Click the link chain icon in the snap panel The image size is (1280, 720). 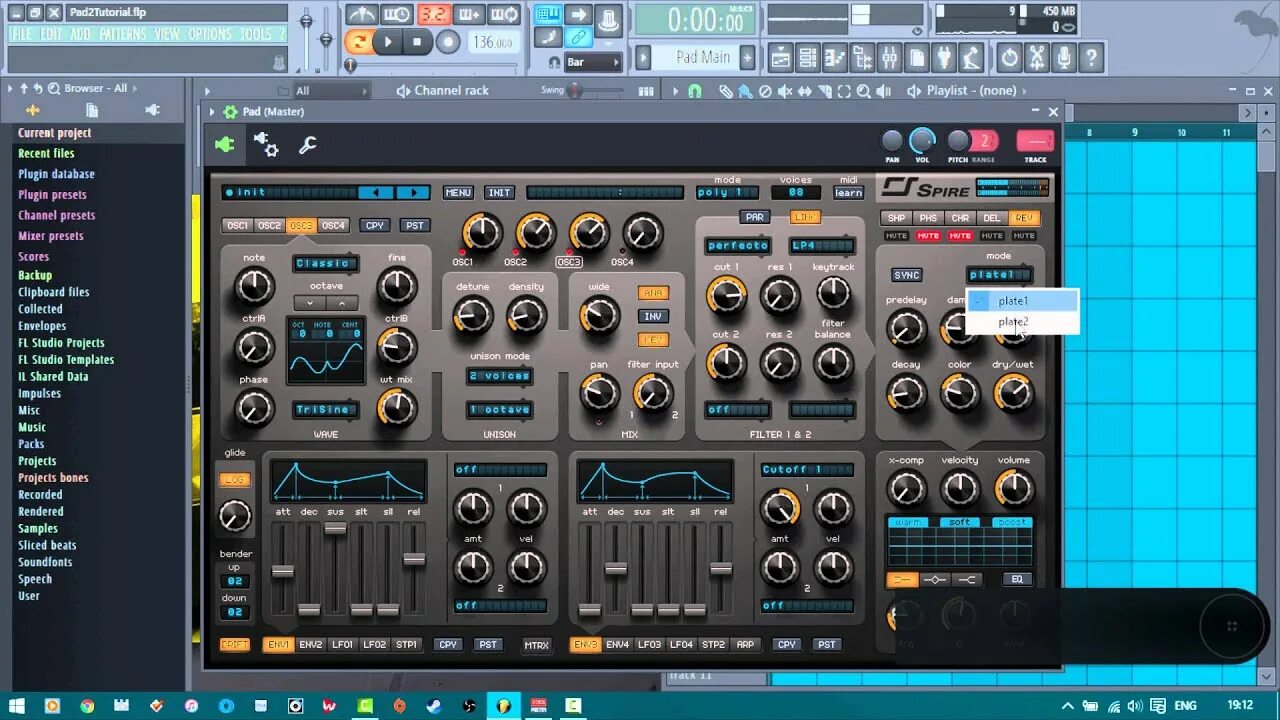pyautogui.click(x=578, y=38)
